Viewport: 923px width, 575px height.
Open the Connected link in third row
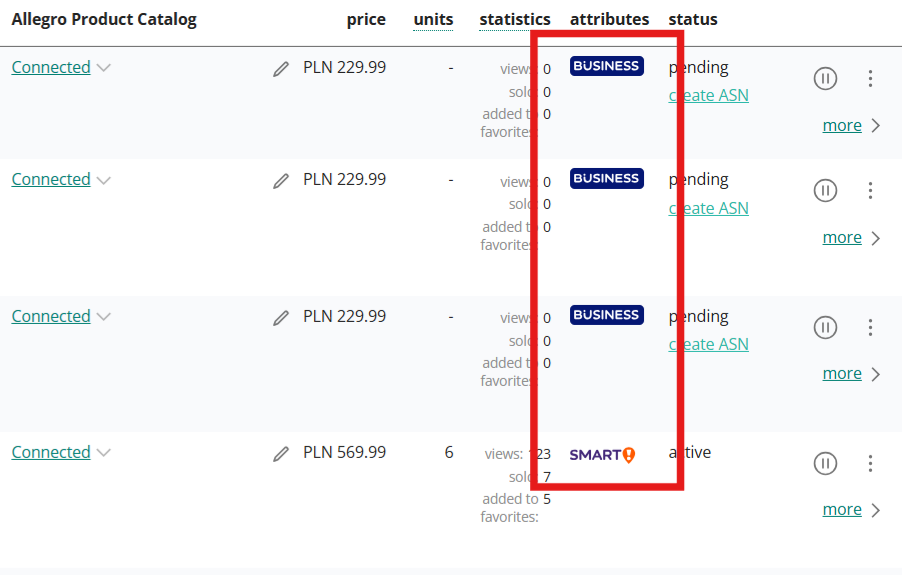pyautogui.click(x=51, y=316)
